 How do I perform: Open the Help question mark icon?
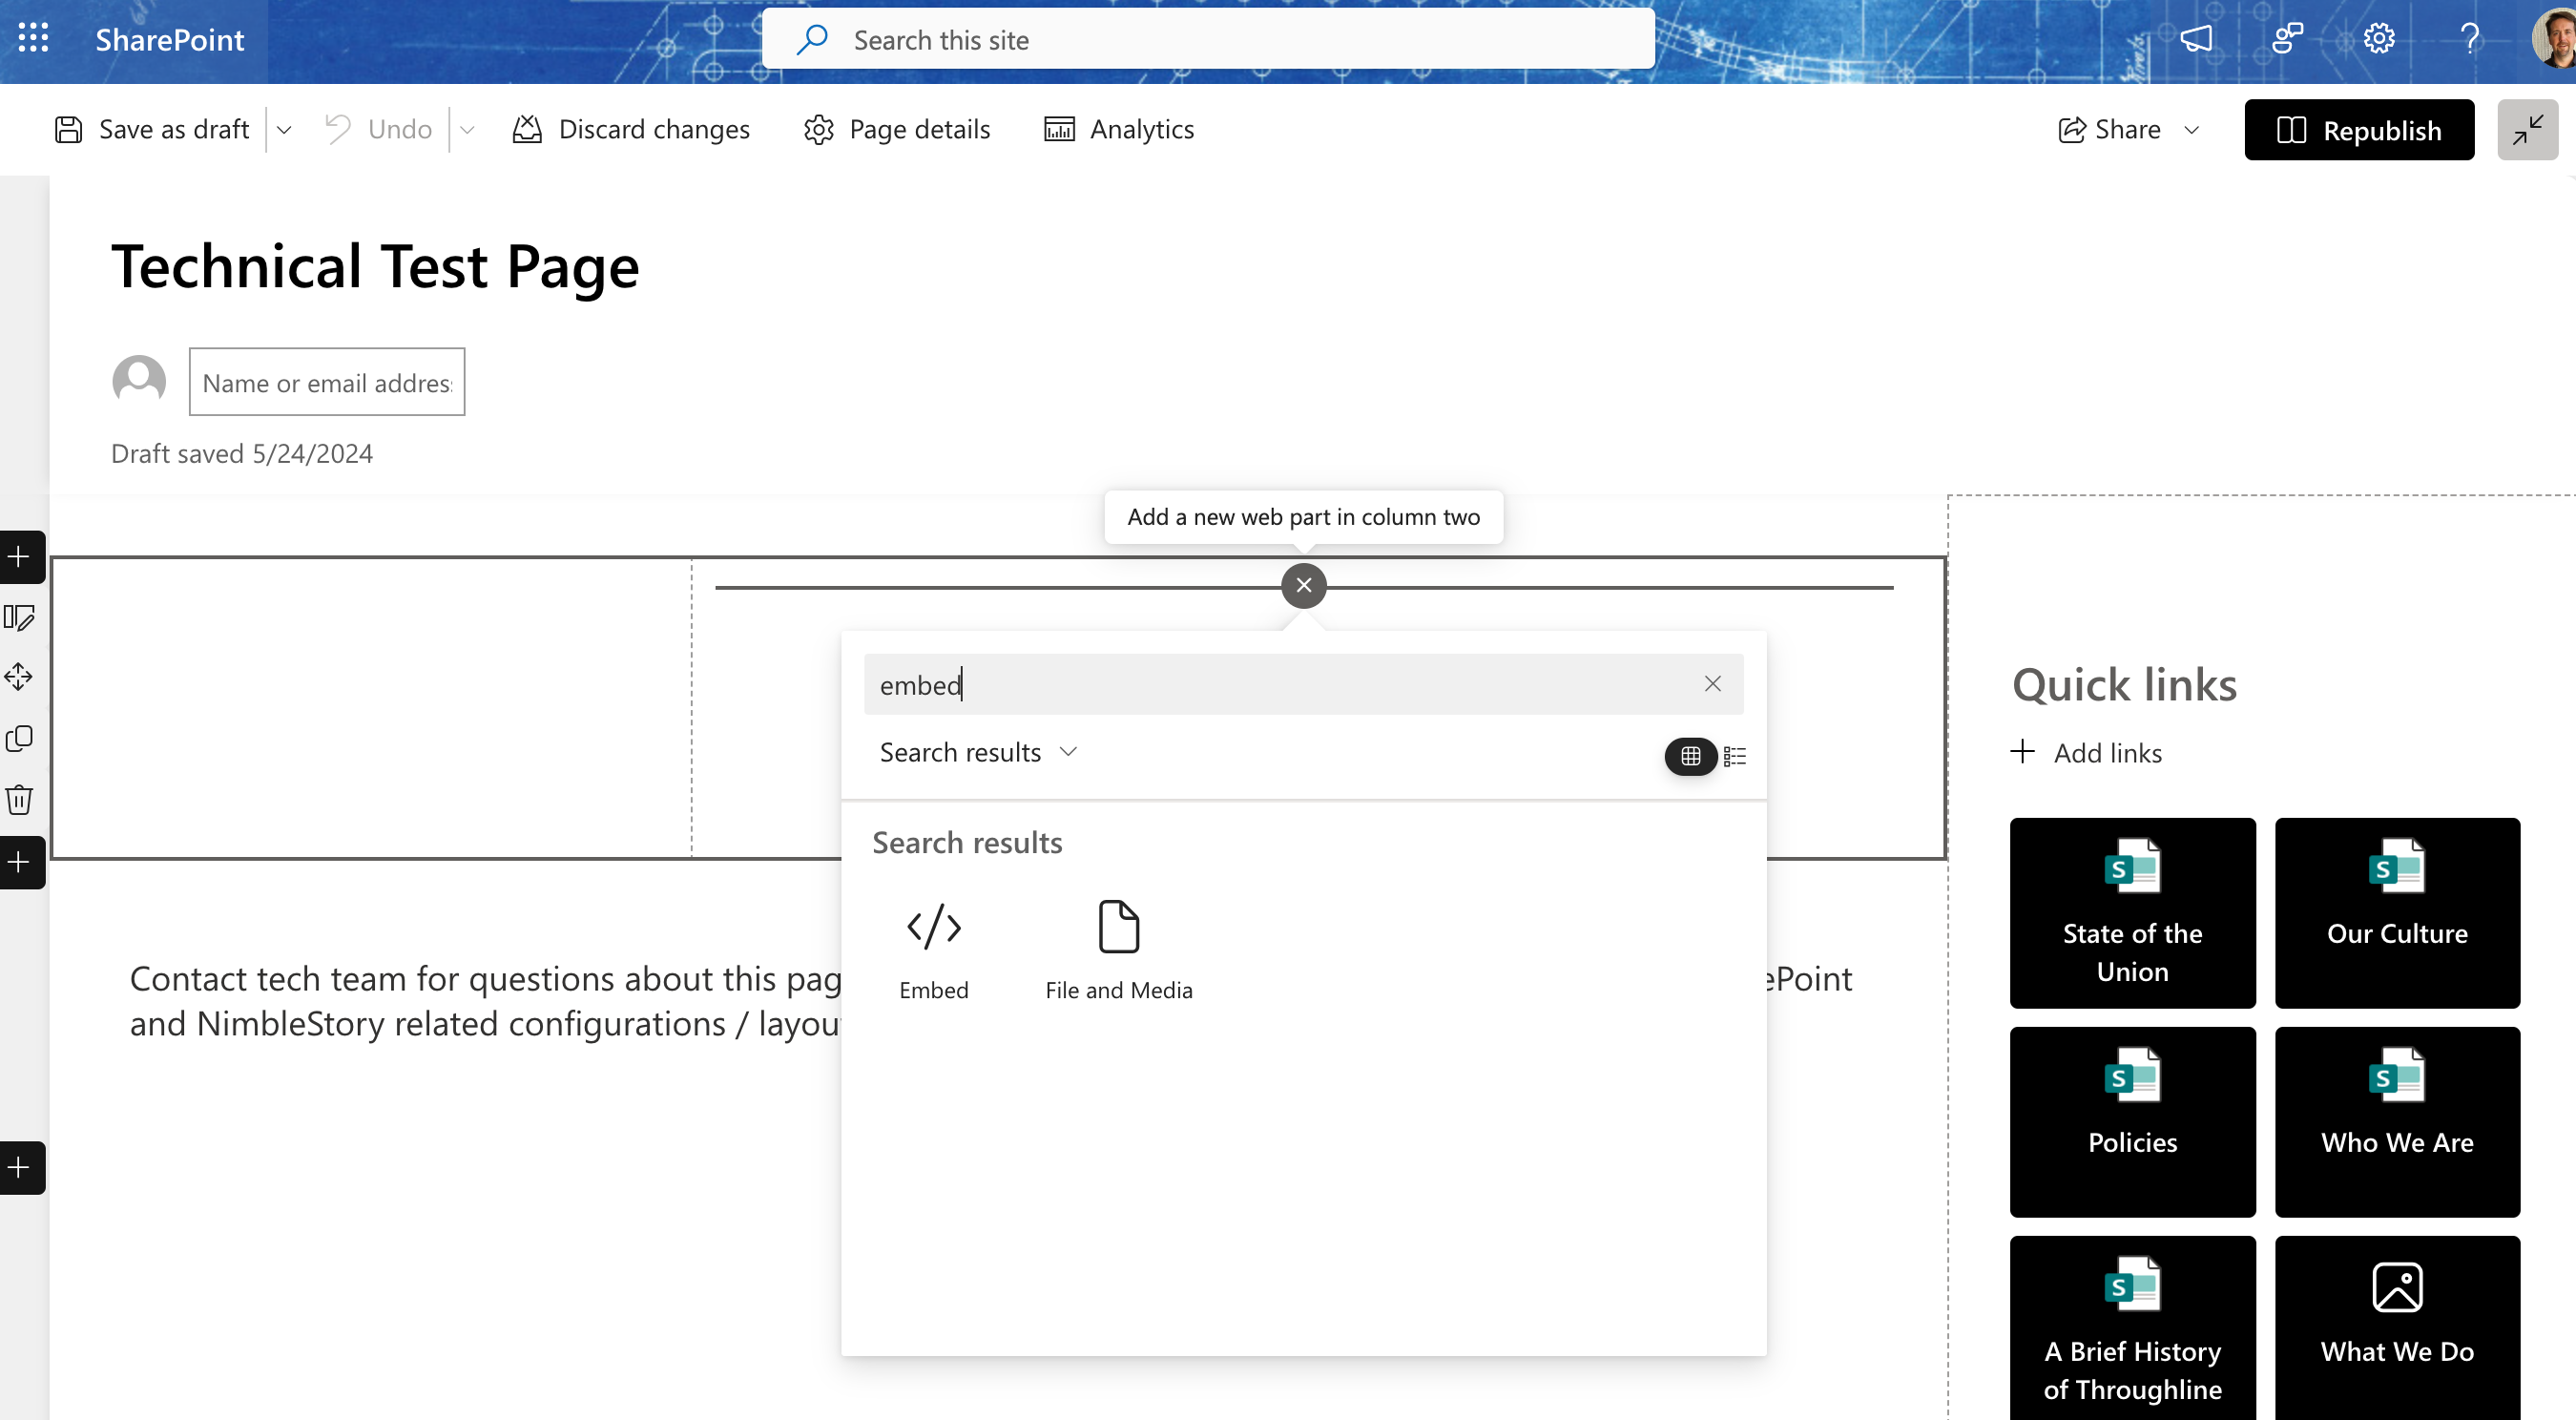click(x=2470, y=39)
